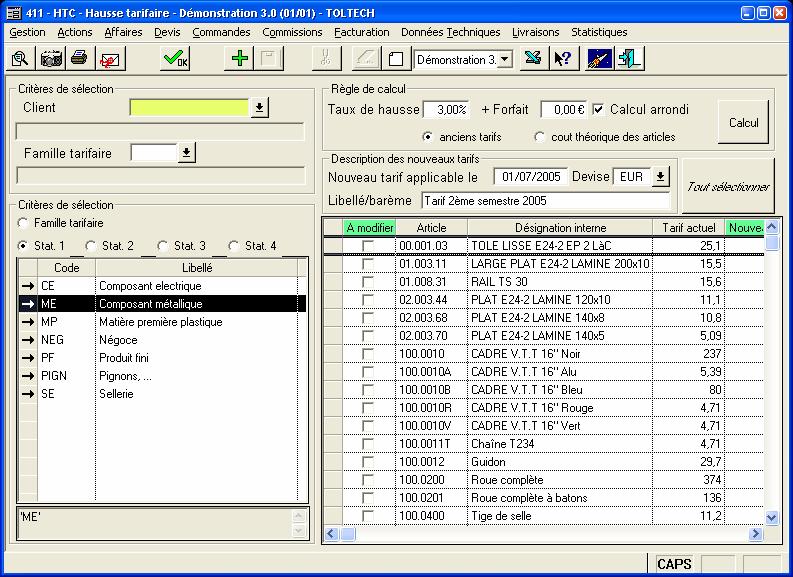
Task: Select the Stat. 2 radio button
Action: (x=91, y=246)
